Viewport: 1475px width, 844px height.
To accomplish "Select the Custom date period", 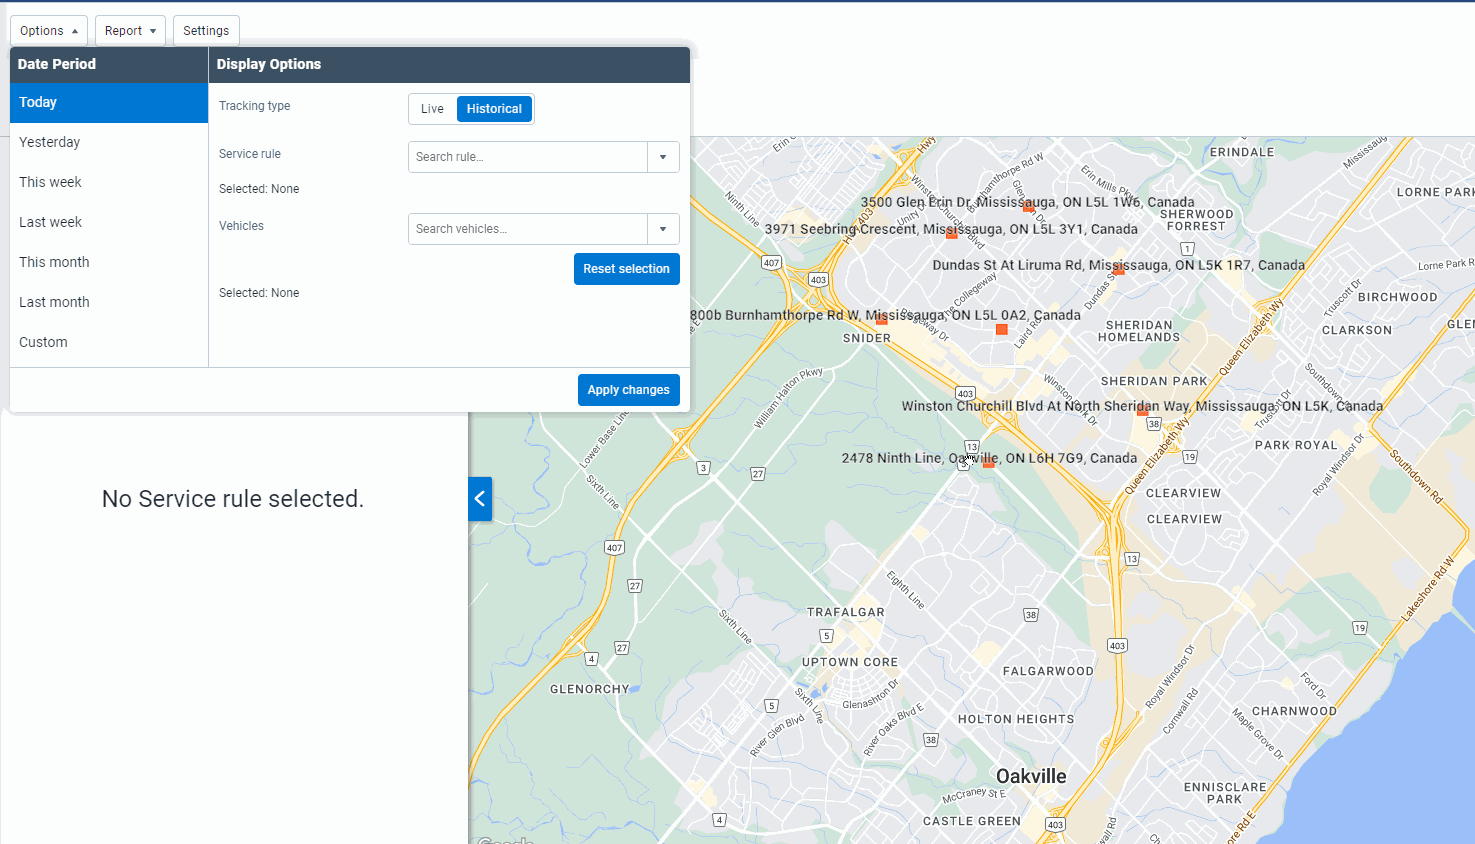I will pos(43,341).
